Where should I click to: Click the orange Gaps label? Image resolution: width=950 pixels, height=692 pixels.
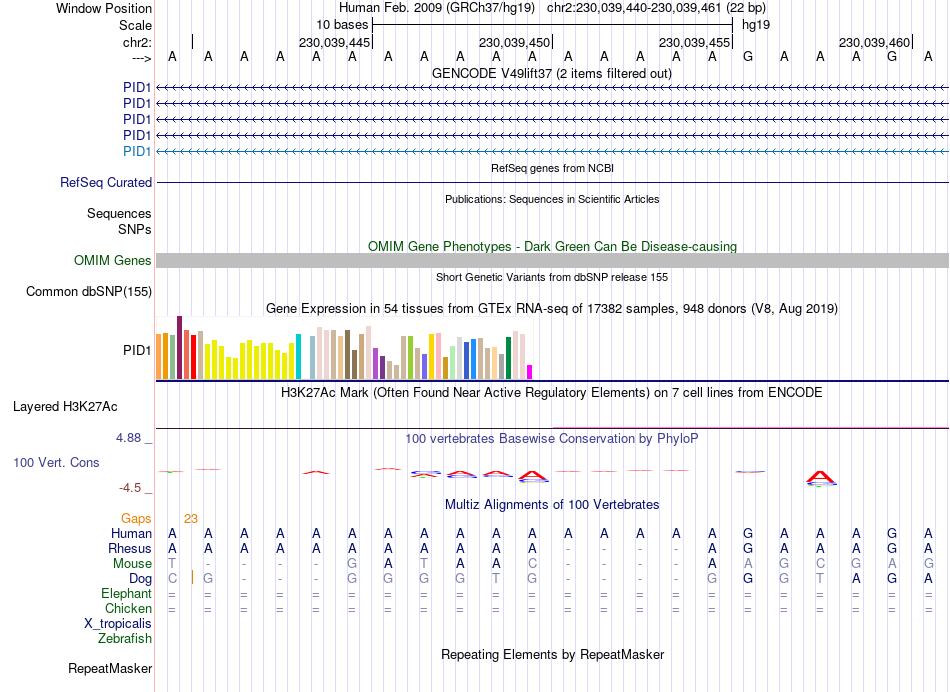pyautogui.click(x=136, y=518)
